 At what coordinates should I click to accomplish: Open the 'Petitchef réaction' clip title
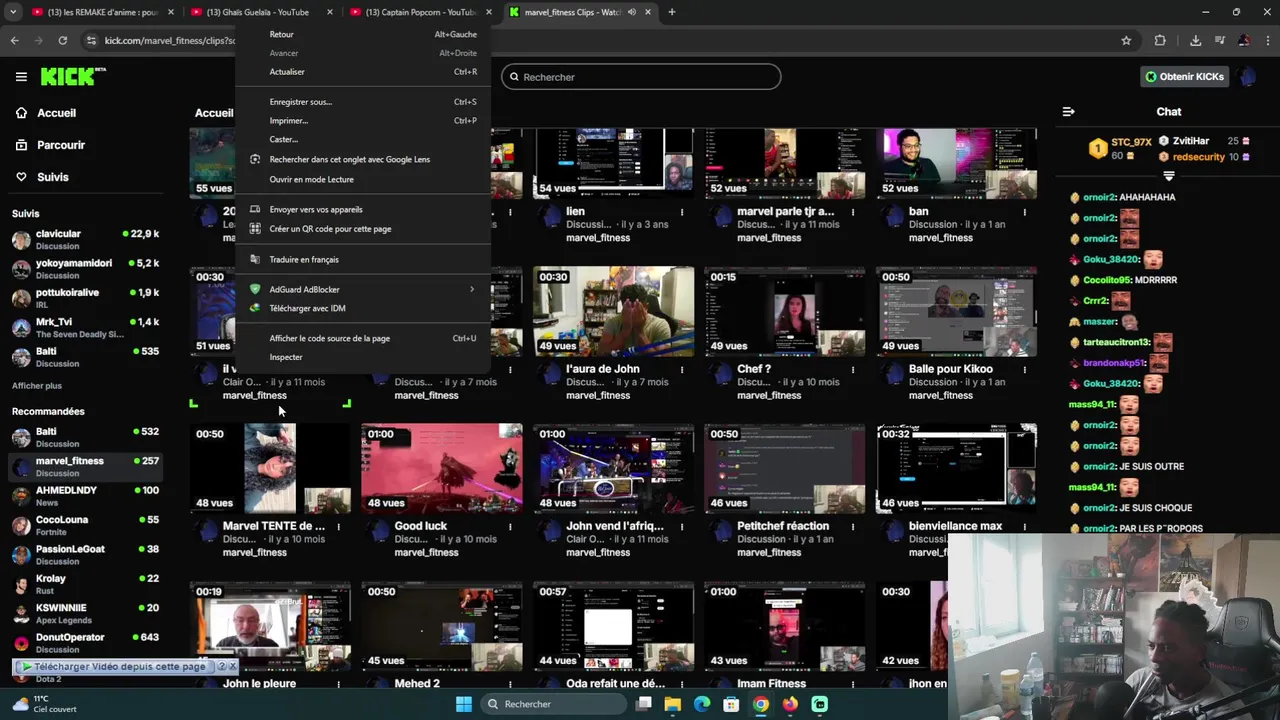[783, 526]
